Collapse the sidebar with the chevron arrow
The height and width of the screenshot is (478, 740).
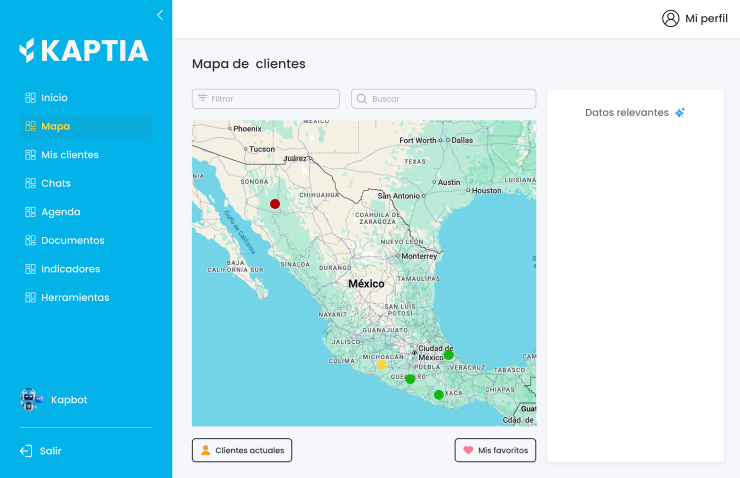click(x=160, y=15)
